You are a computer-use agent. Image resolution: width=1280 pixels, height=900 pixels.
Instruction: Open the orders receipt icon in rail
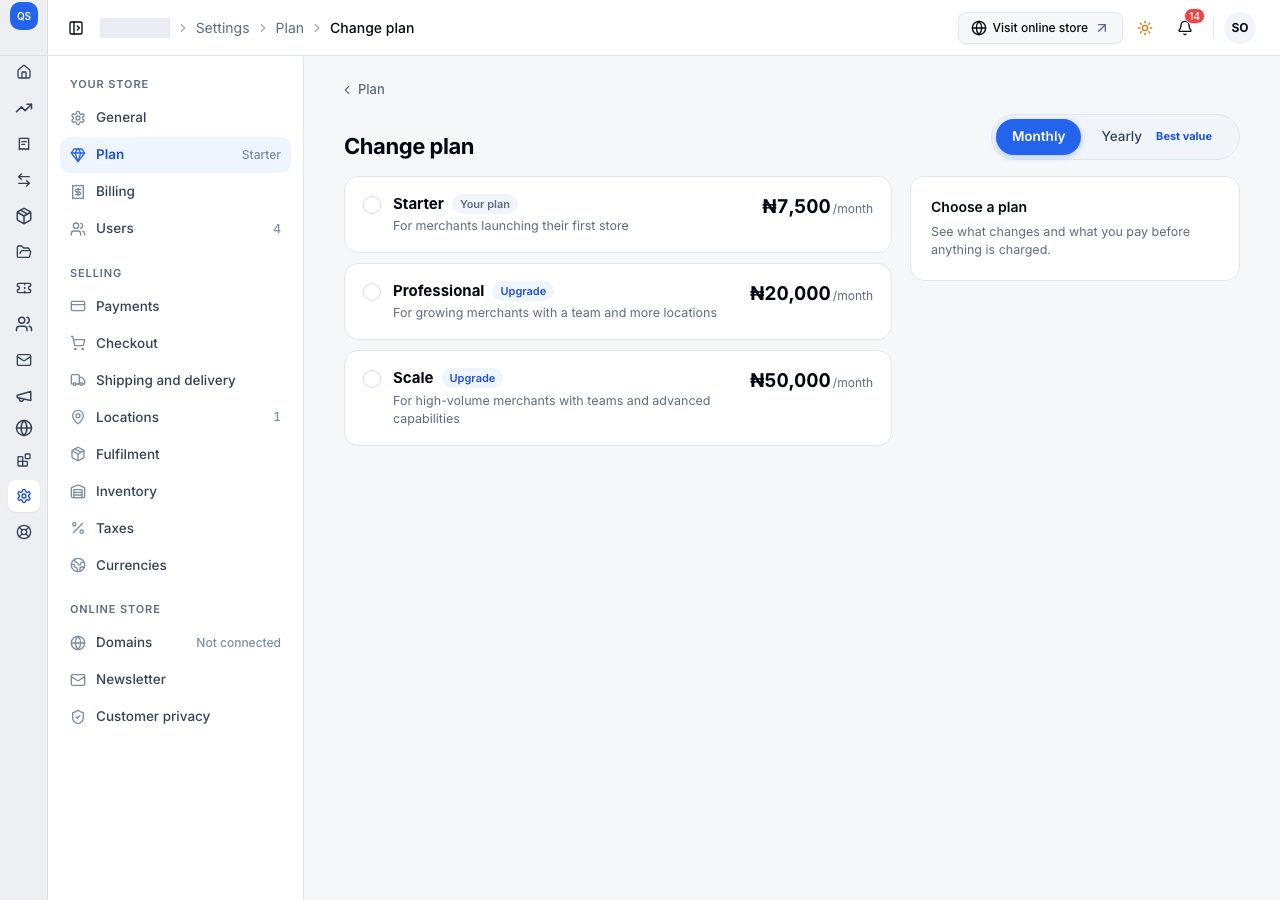(x=24, y=144)
